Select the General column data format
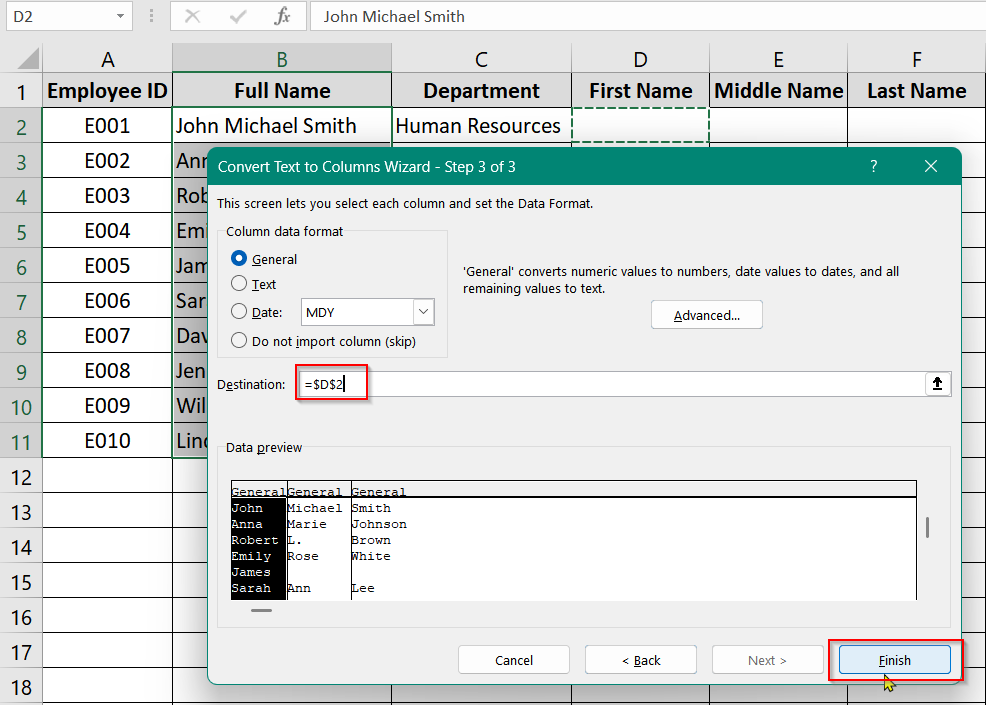 (239, 258)
